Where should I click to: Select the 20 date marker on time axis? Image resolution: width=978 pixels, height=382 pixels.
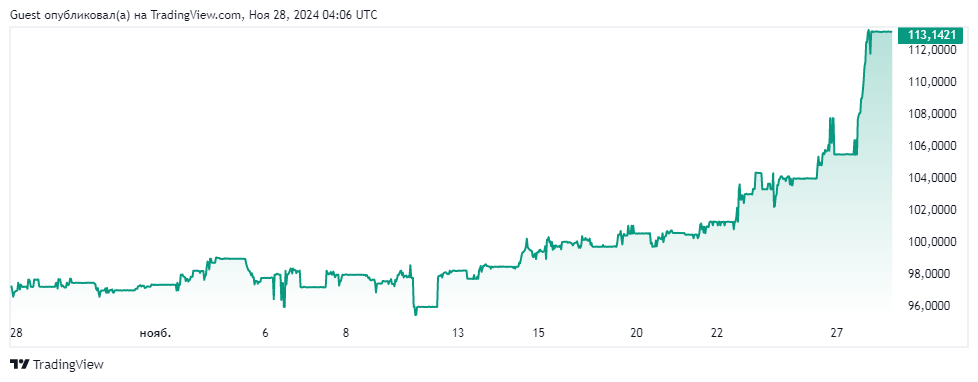636,333
